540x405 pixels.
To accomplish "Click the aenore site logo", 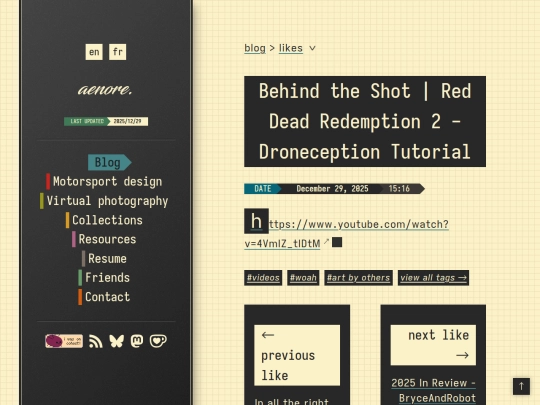I will (x=105, y=90).
